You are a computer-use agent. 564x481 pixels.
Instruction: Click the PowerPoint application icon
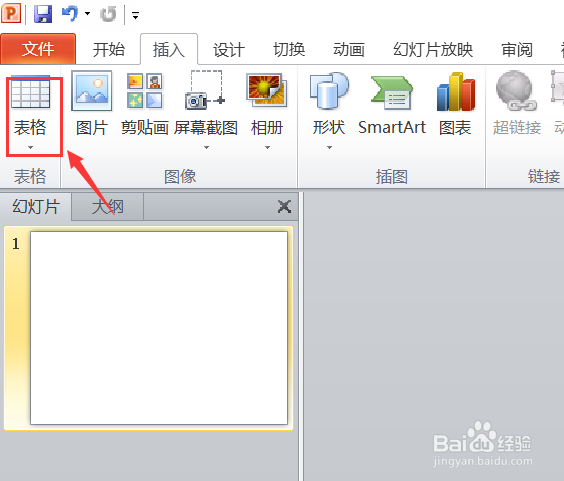tap(11, 14)
